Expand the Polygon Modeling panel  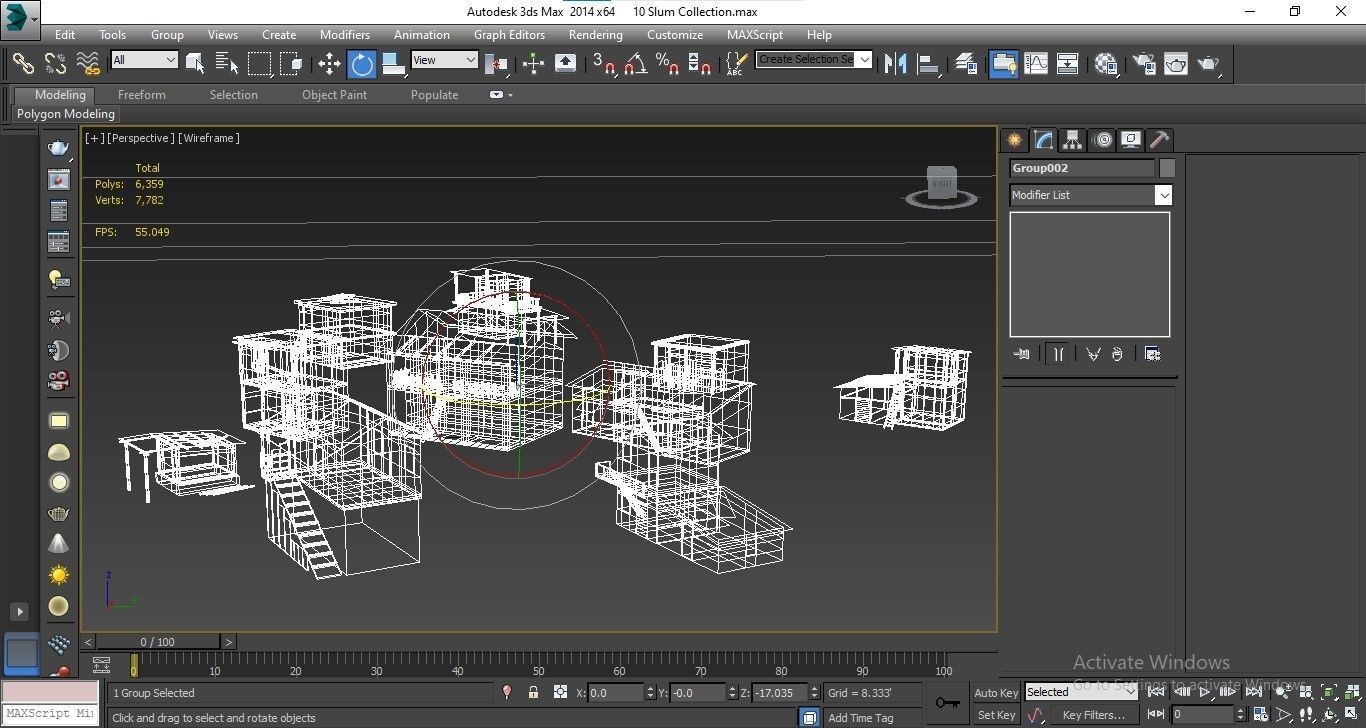coord(66,114)
